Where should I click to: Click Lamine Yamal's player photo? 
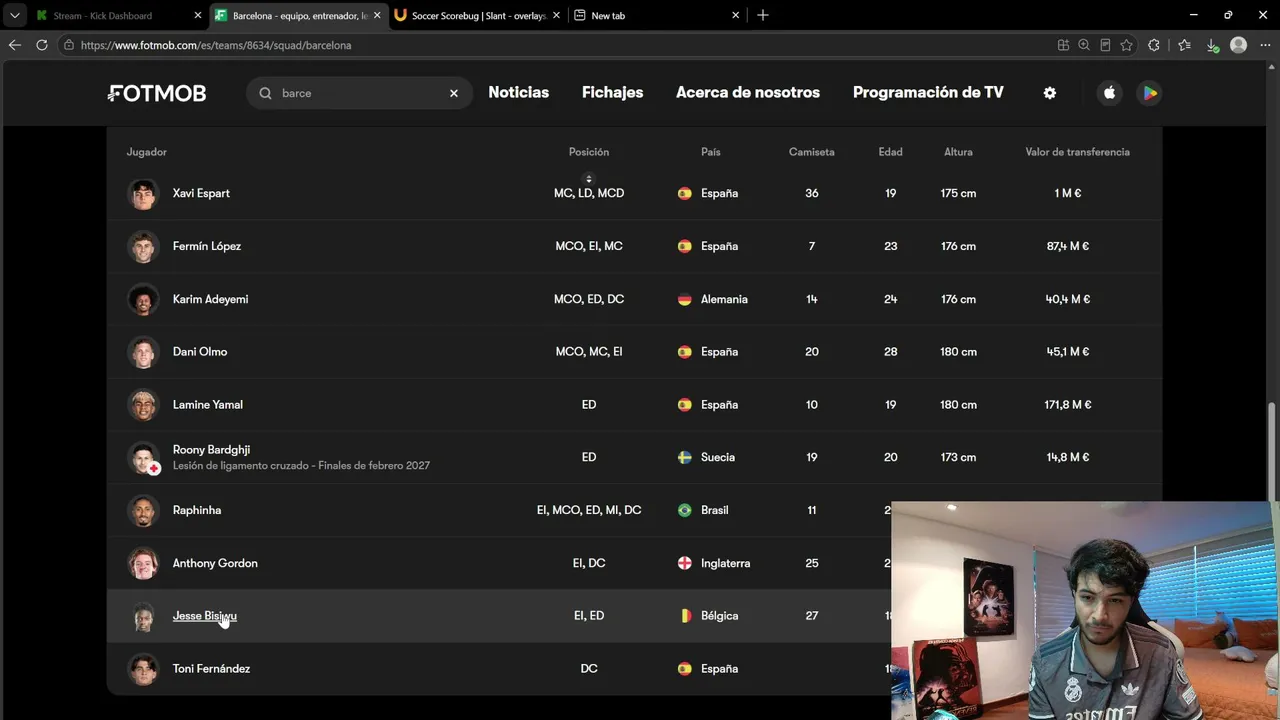[143, 405]
